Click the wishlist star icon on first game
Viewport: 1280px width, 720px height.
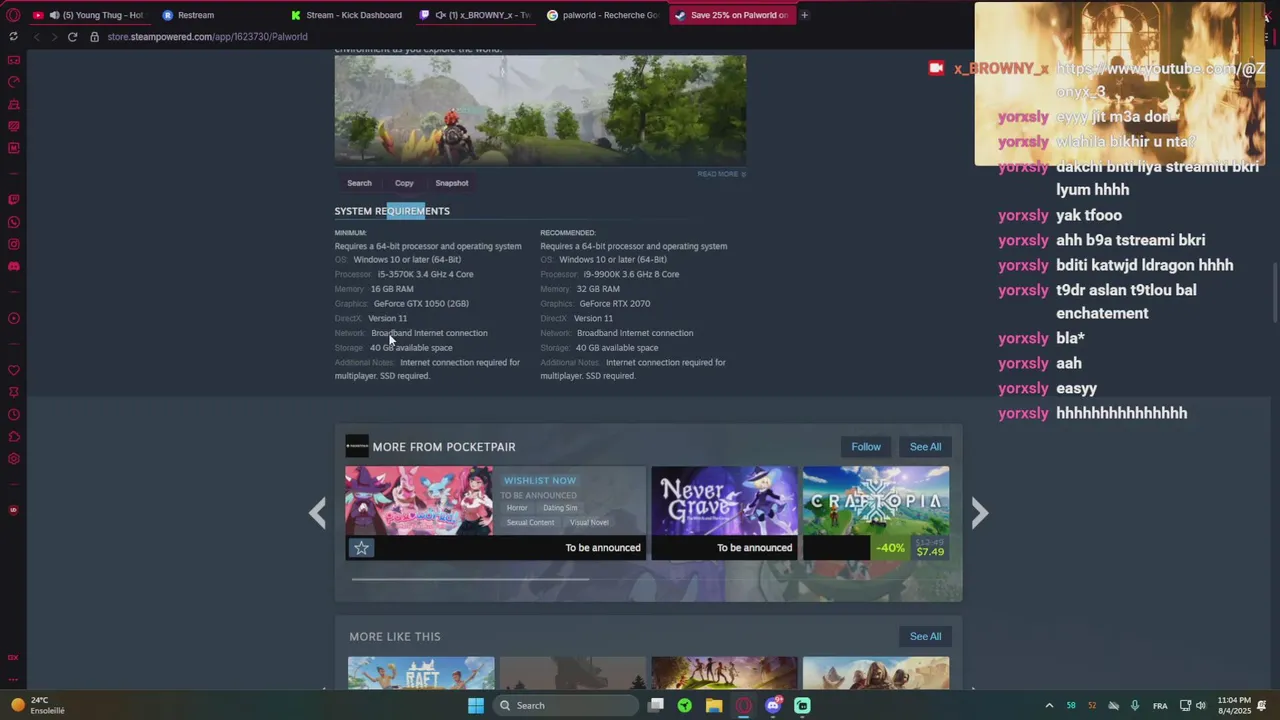[361, 548]
